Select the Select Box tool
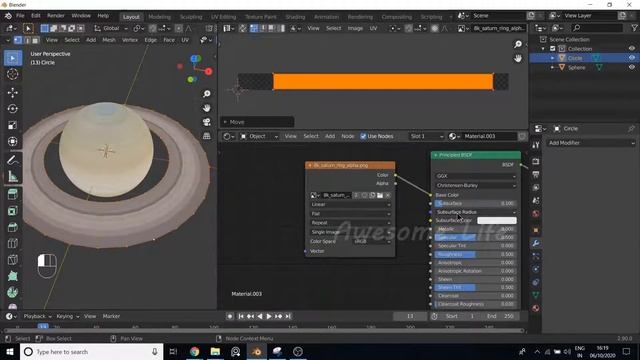This screenshot has height=360, width=640. pyautogui.click(x=13, y=58)
